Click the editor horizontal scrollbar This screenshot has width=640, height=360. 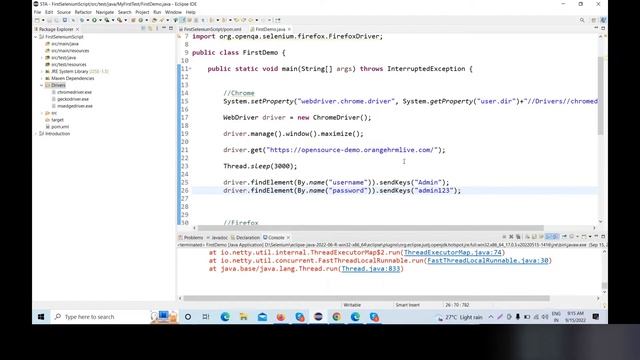371,228
